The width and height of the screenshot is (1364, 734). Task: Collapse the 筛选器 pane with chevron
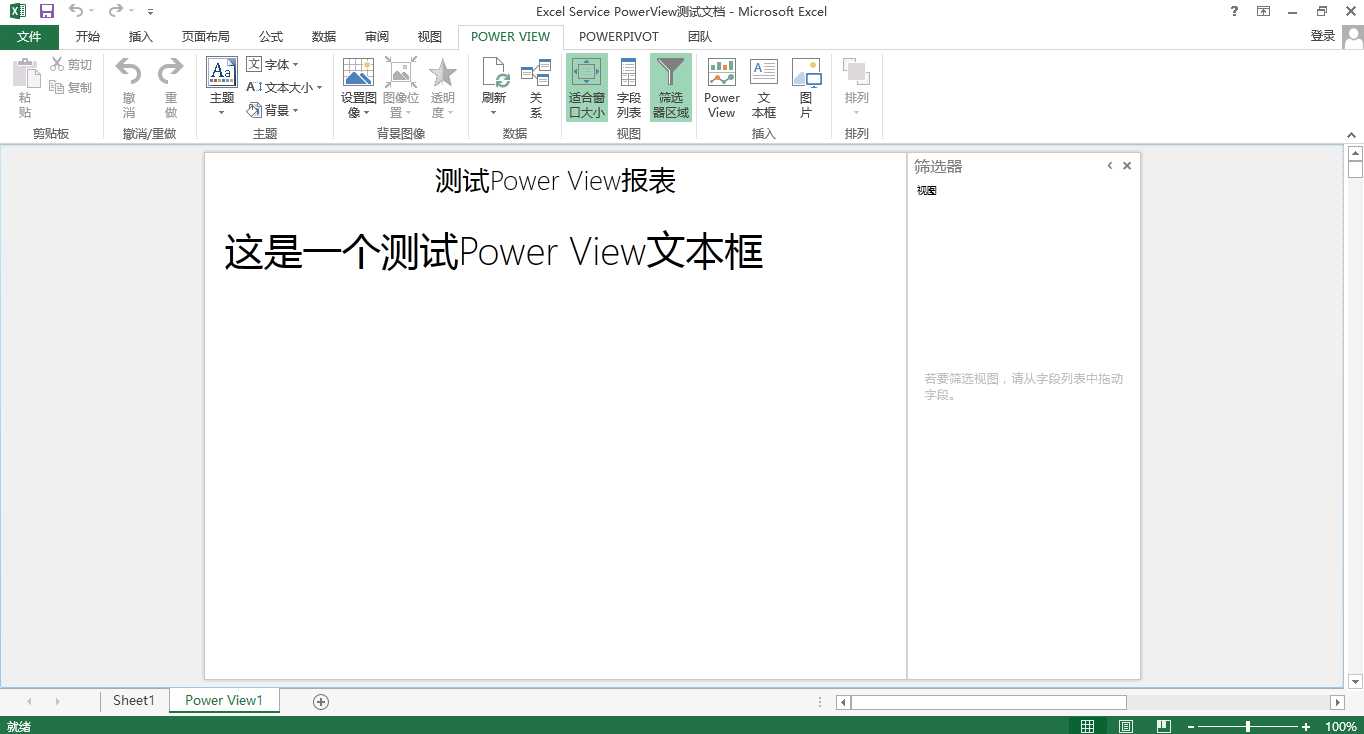(x=1110, y=166)
